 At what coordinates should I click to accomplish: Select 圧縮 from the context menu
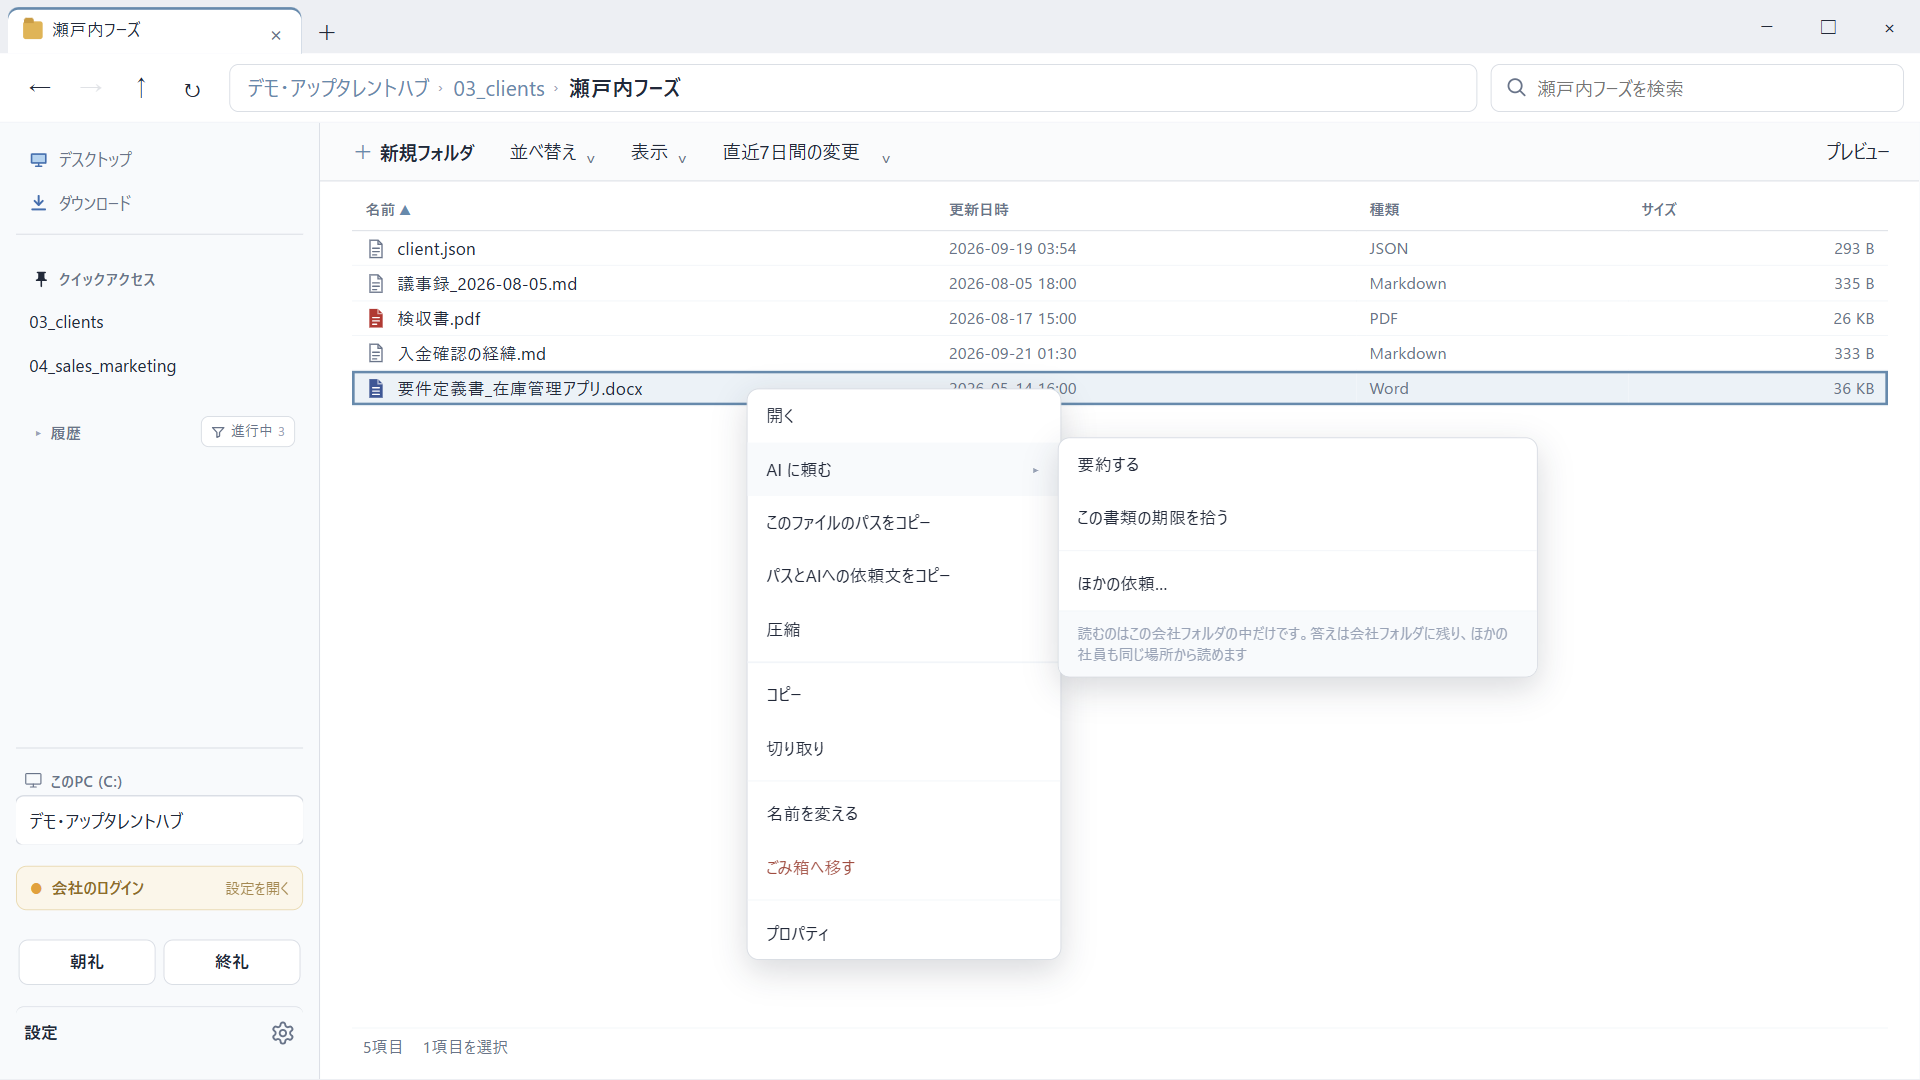click(903, 630)
